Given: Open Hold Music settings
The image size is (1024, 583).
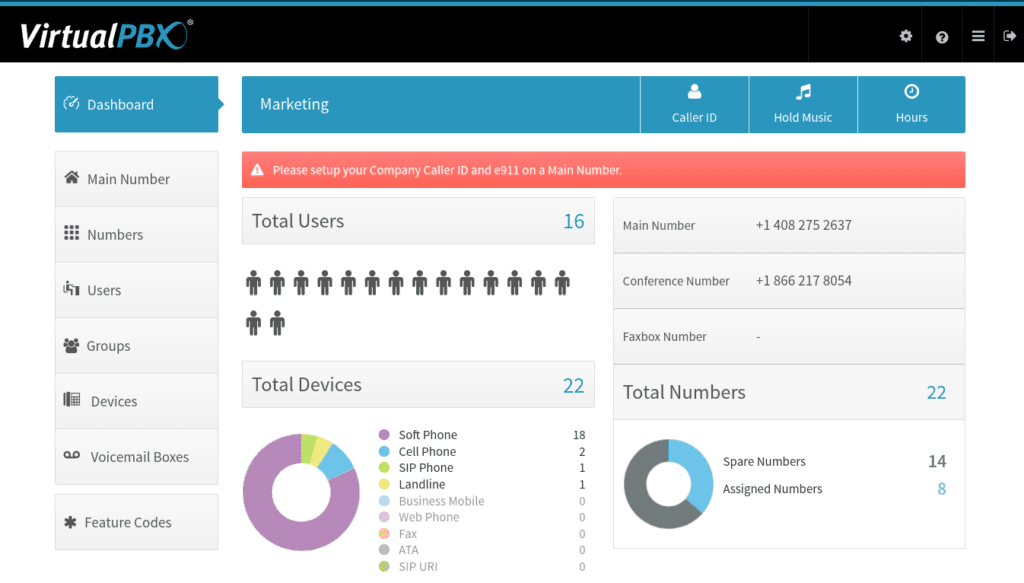Looking at the screenshot, I should [803, 104].
